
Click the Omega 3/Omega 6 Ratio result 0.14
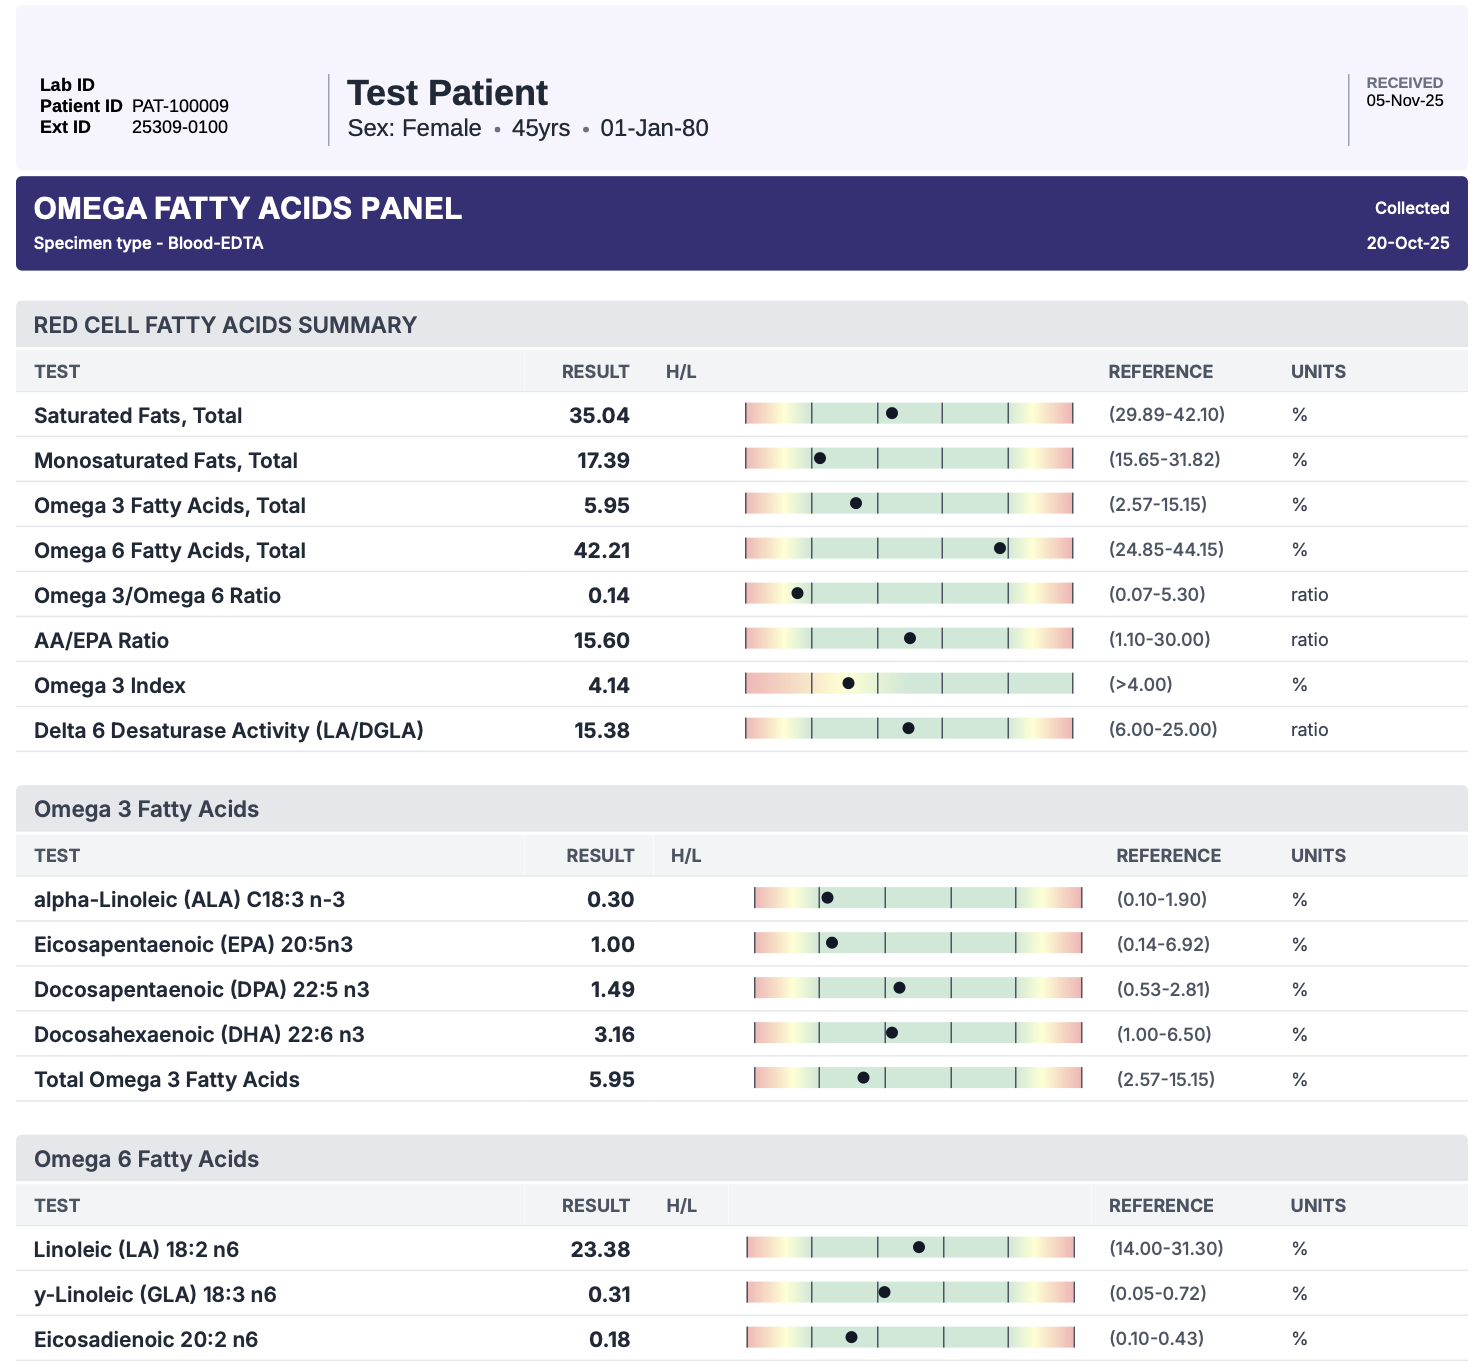(x=608, y=595)
